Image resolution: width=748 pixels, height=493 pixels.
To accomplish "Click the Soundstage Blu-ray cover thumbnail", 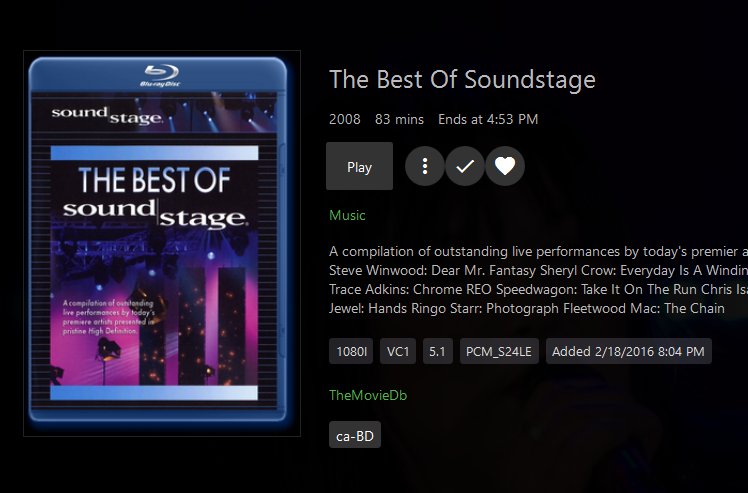I will [161, 243].
